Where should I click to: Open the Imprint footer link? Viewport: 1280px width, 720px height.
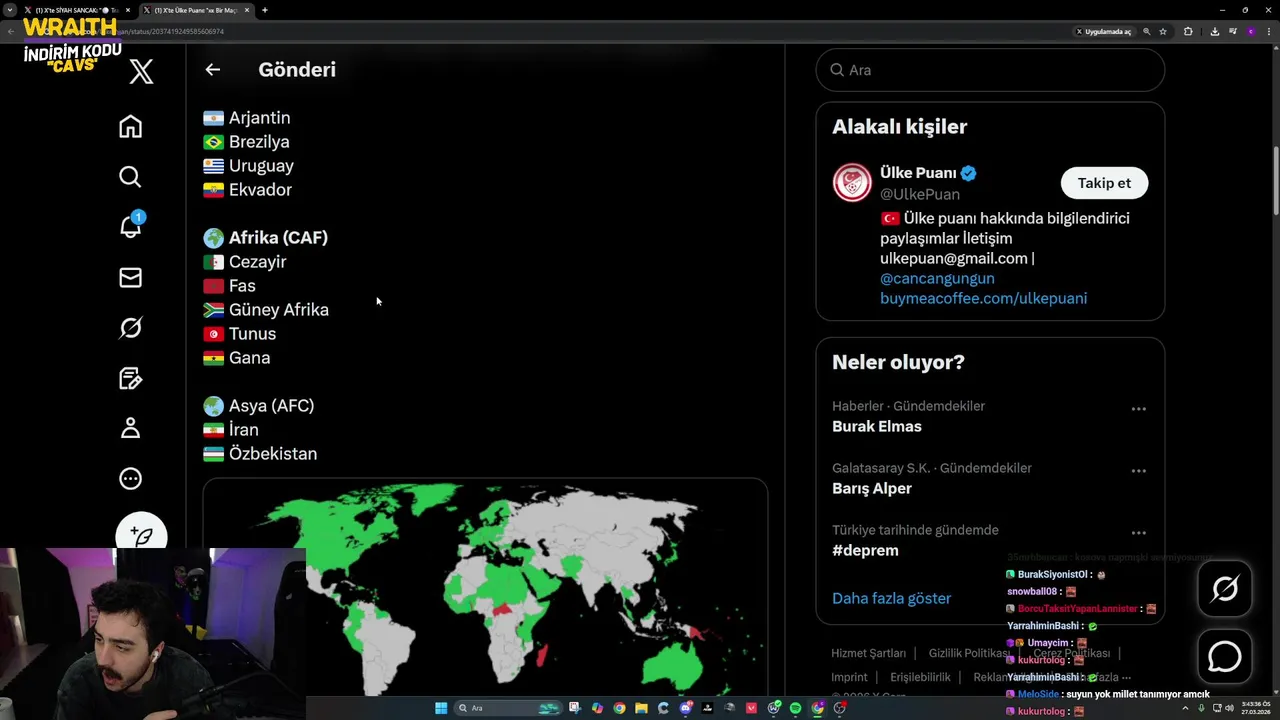coord(849,677)
